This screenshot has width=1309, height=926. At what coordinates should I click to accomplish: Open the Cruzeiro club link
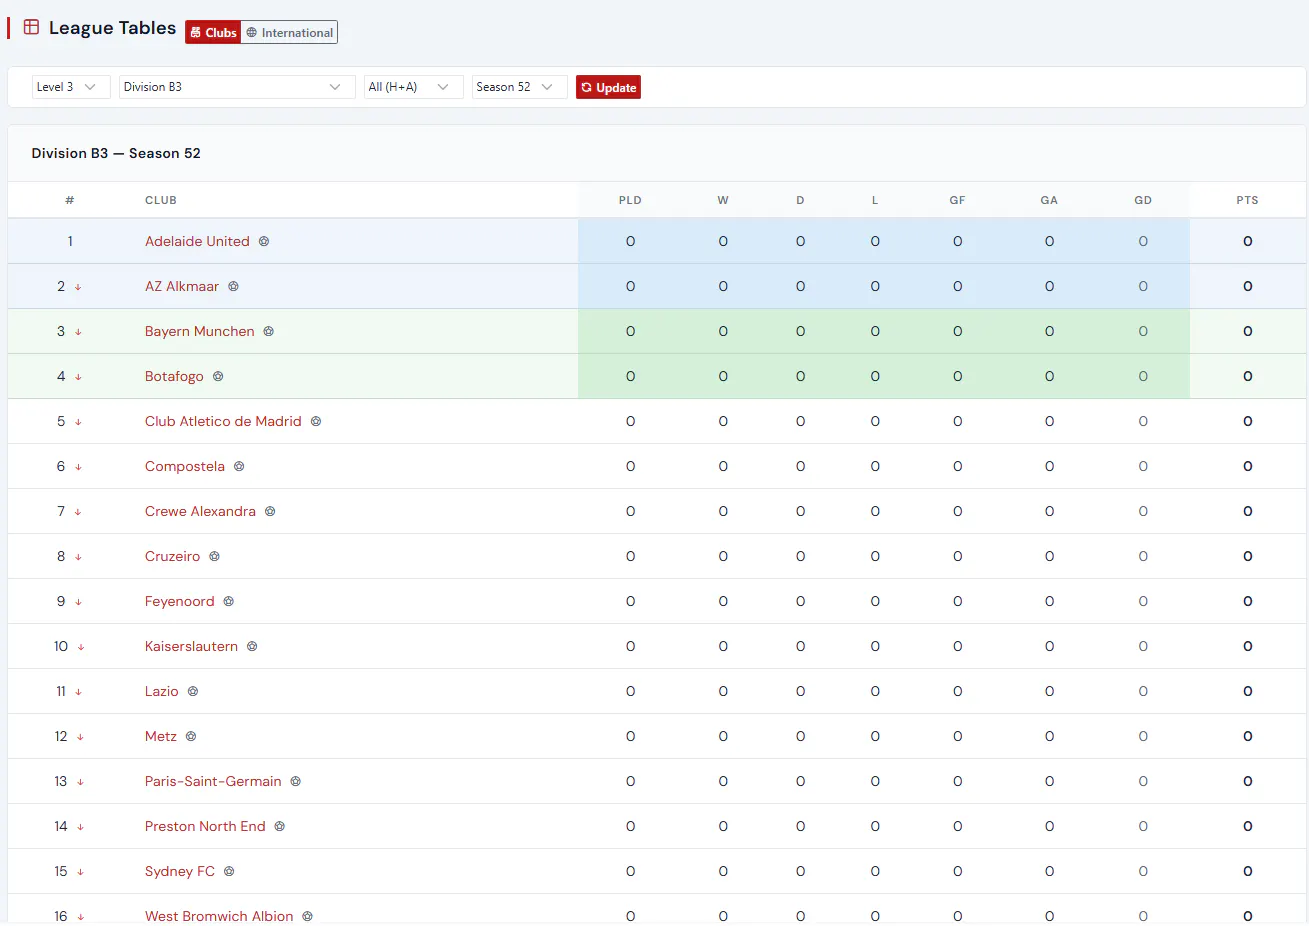coord(172,556)
